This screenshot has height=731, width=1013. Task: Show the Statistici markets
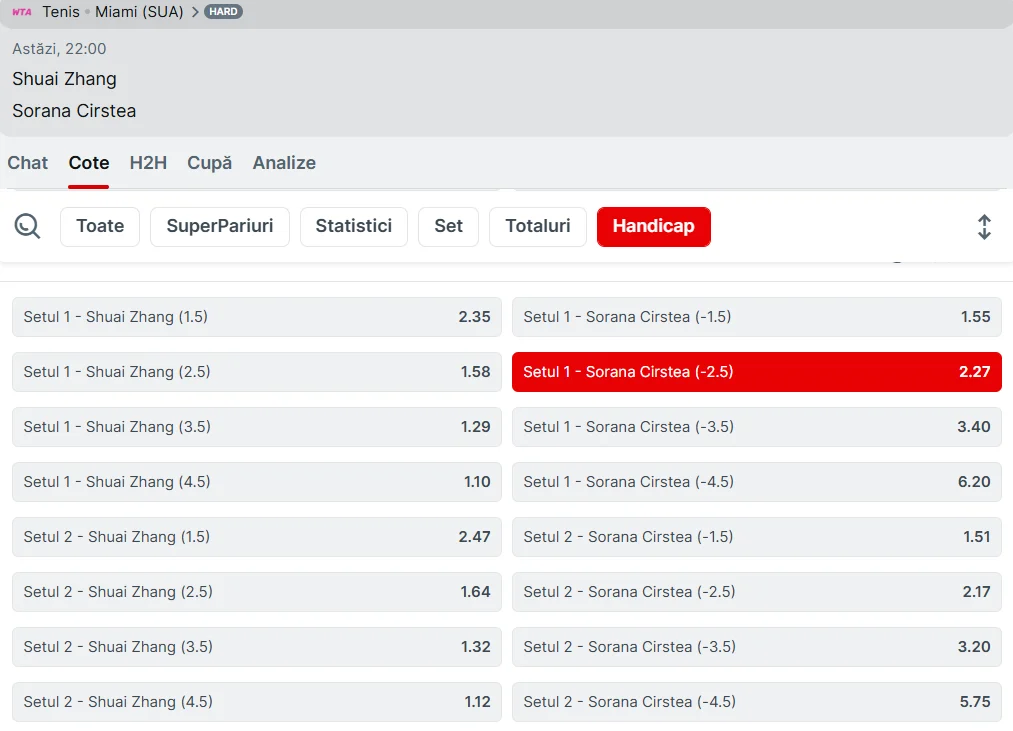(353, 226)
